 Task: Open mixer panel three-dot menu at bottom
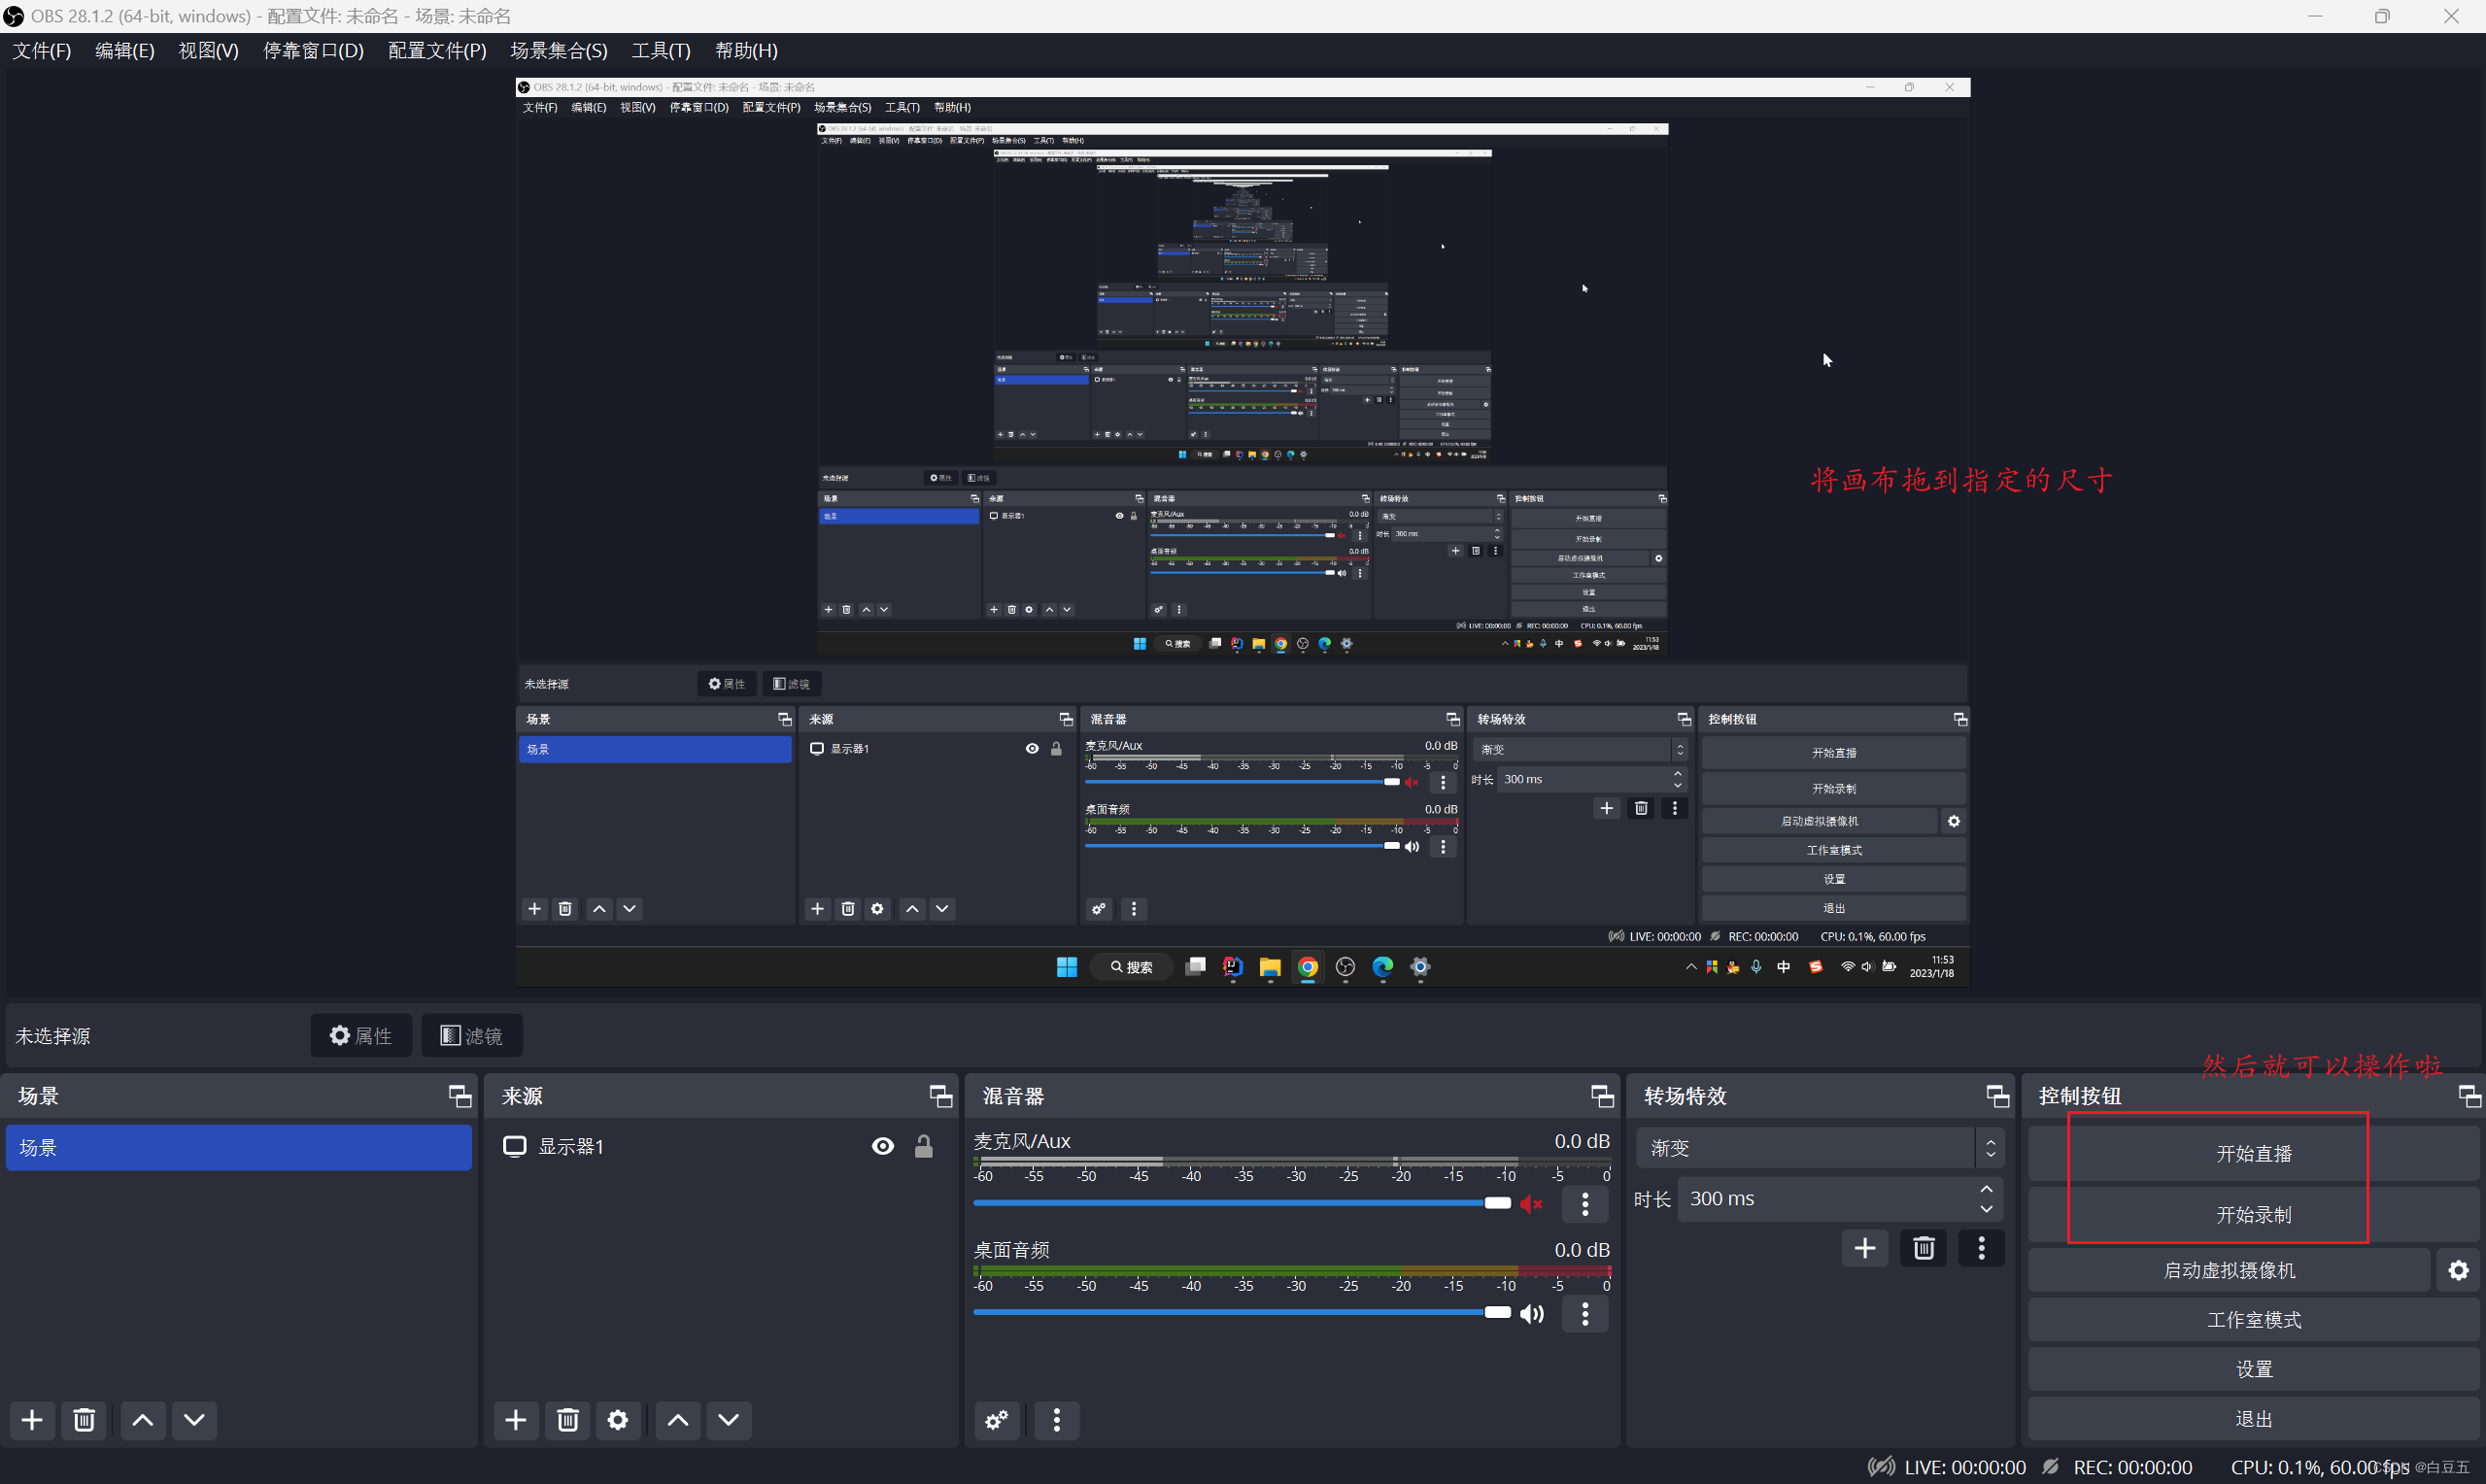[1056, 1420]
